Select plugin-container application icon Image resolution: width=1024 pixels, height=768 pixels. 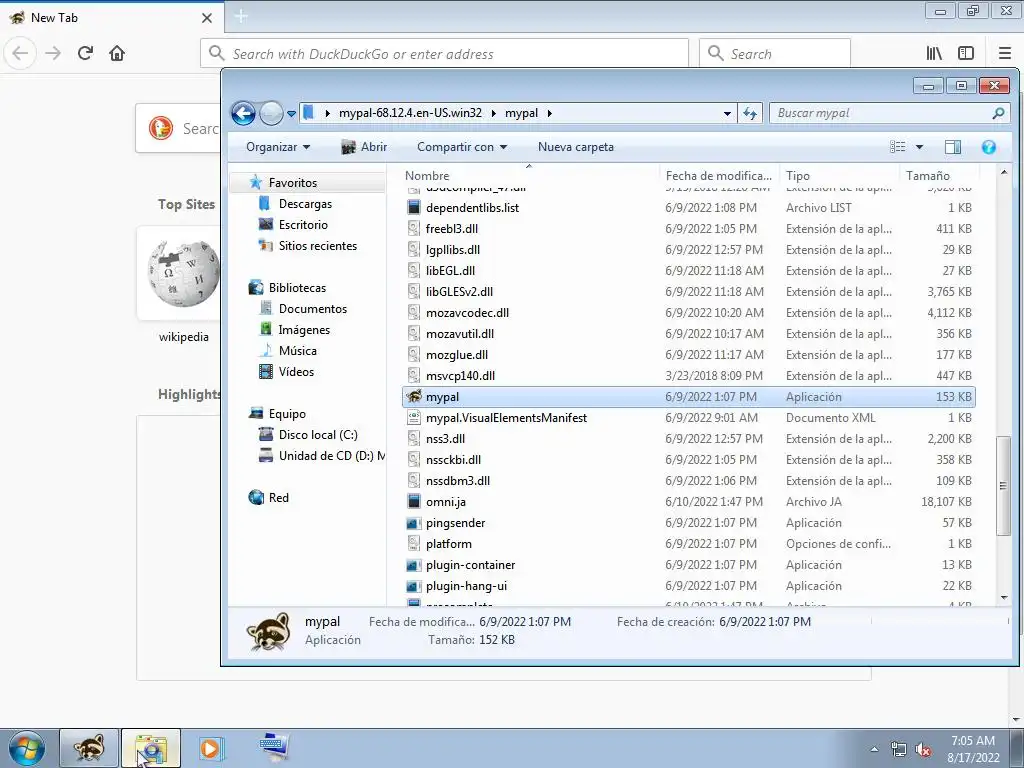tap(413, 565)
